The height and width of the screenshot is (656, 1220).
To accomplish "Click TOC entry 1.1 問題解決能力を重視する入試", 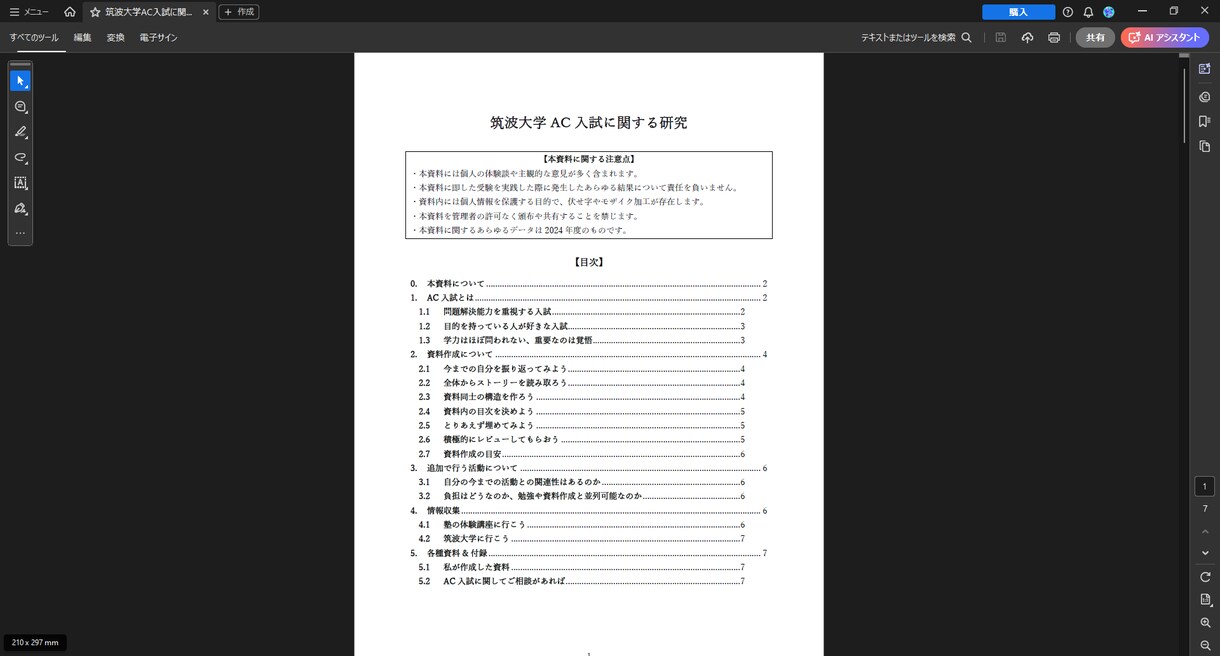I will pos(582,312).
